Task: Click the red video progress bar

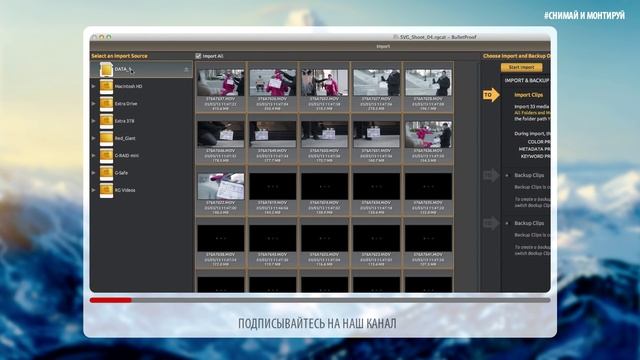Action: (111, 300)
